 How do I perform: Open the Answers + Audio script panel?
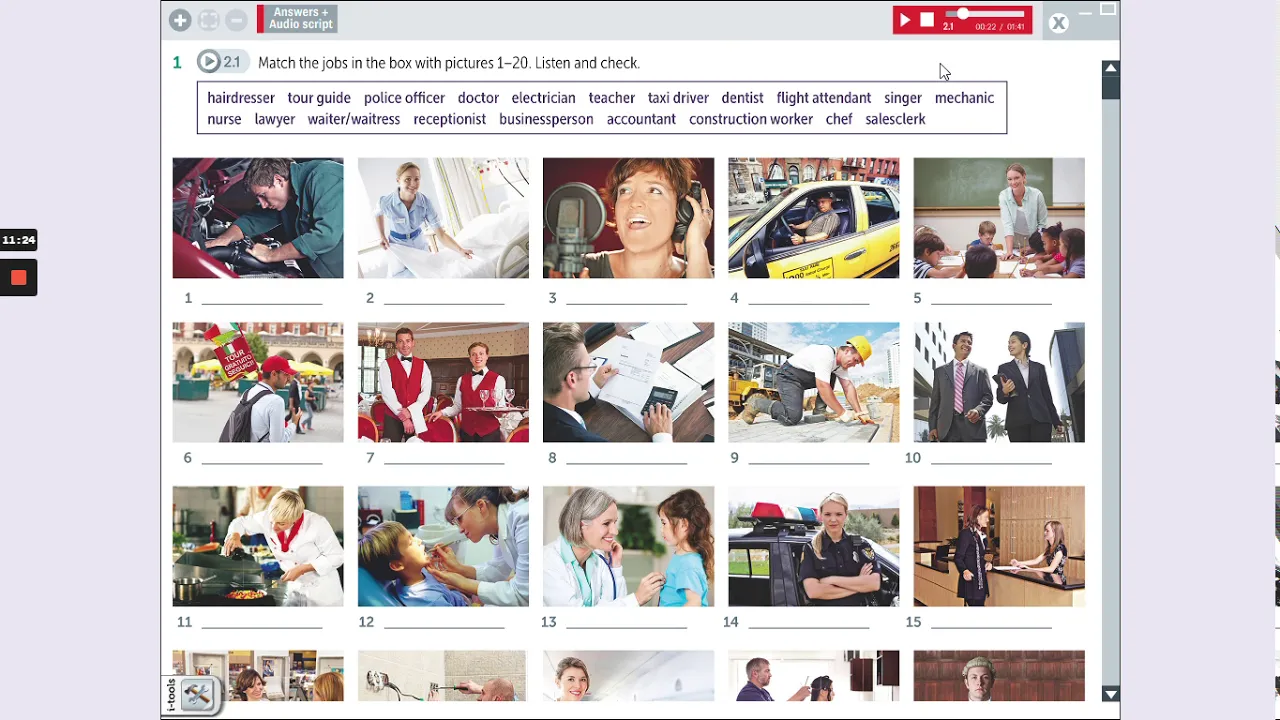coord(297,19)
